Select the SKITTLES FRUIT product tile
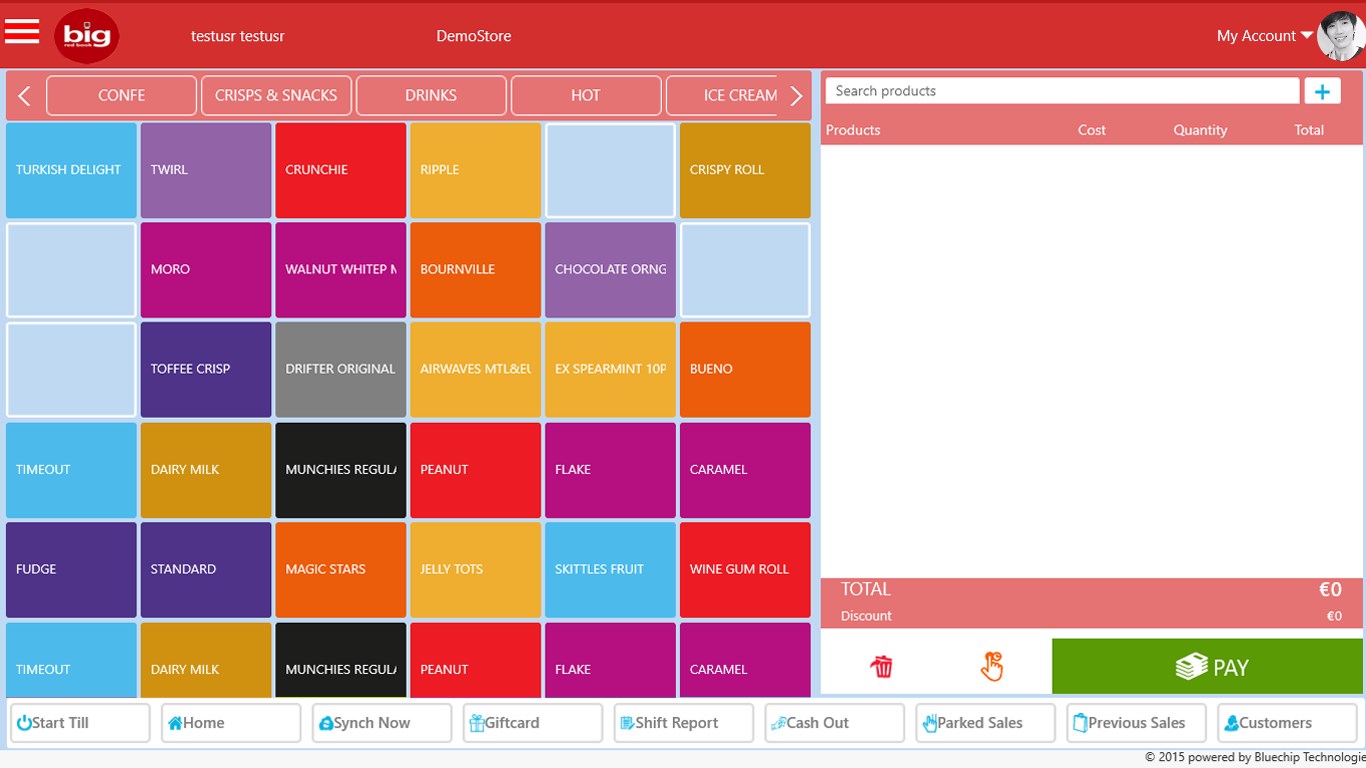 (x=610, y=570)
